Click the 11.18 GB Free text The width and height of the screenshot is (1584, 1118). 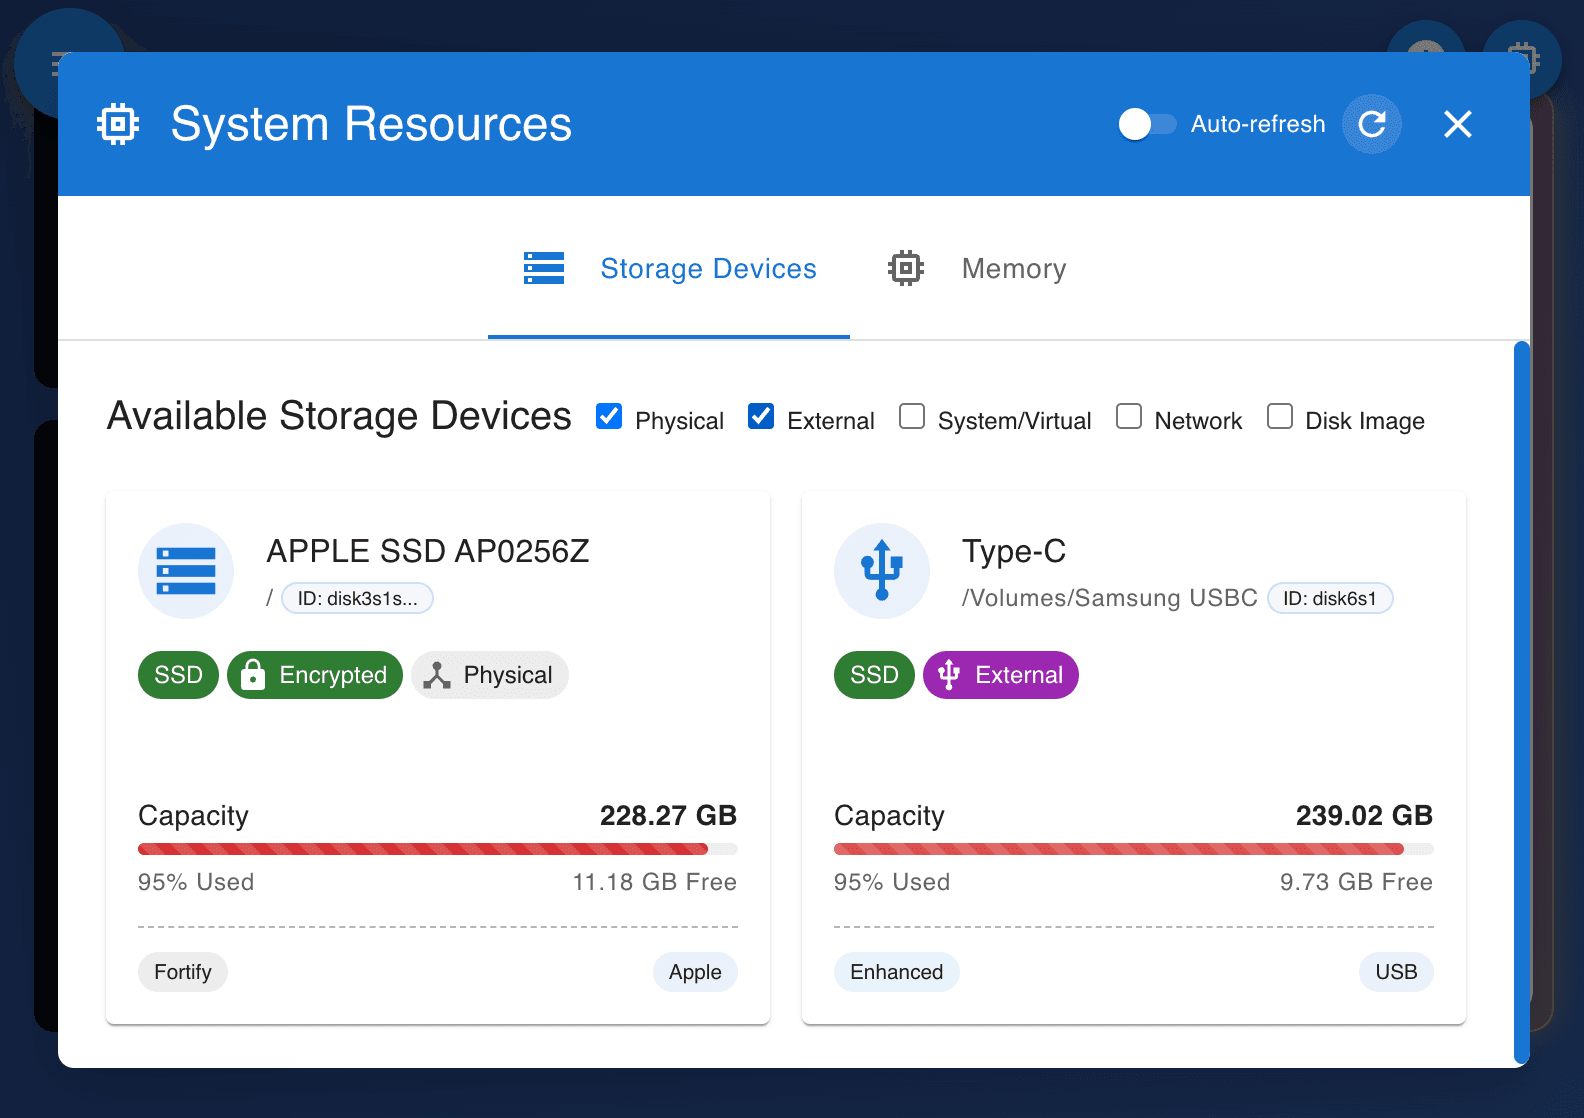pyautogui.click(x=655, y=882)
